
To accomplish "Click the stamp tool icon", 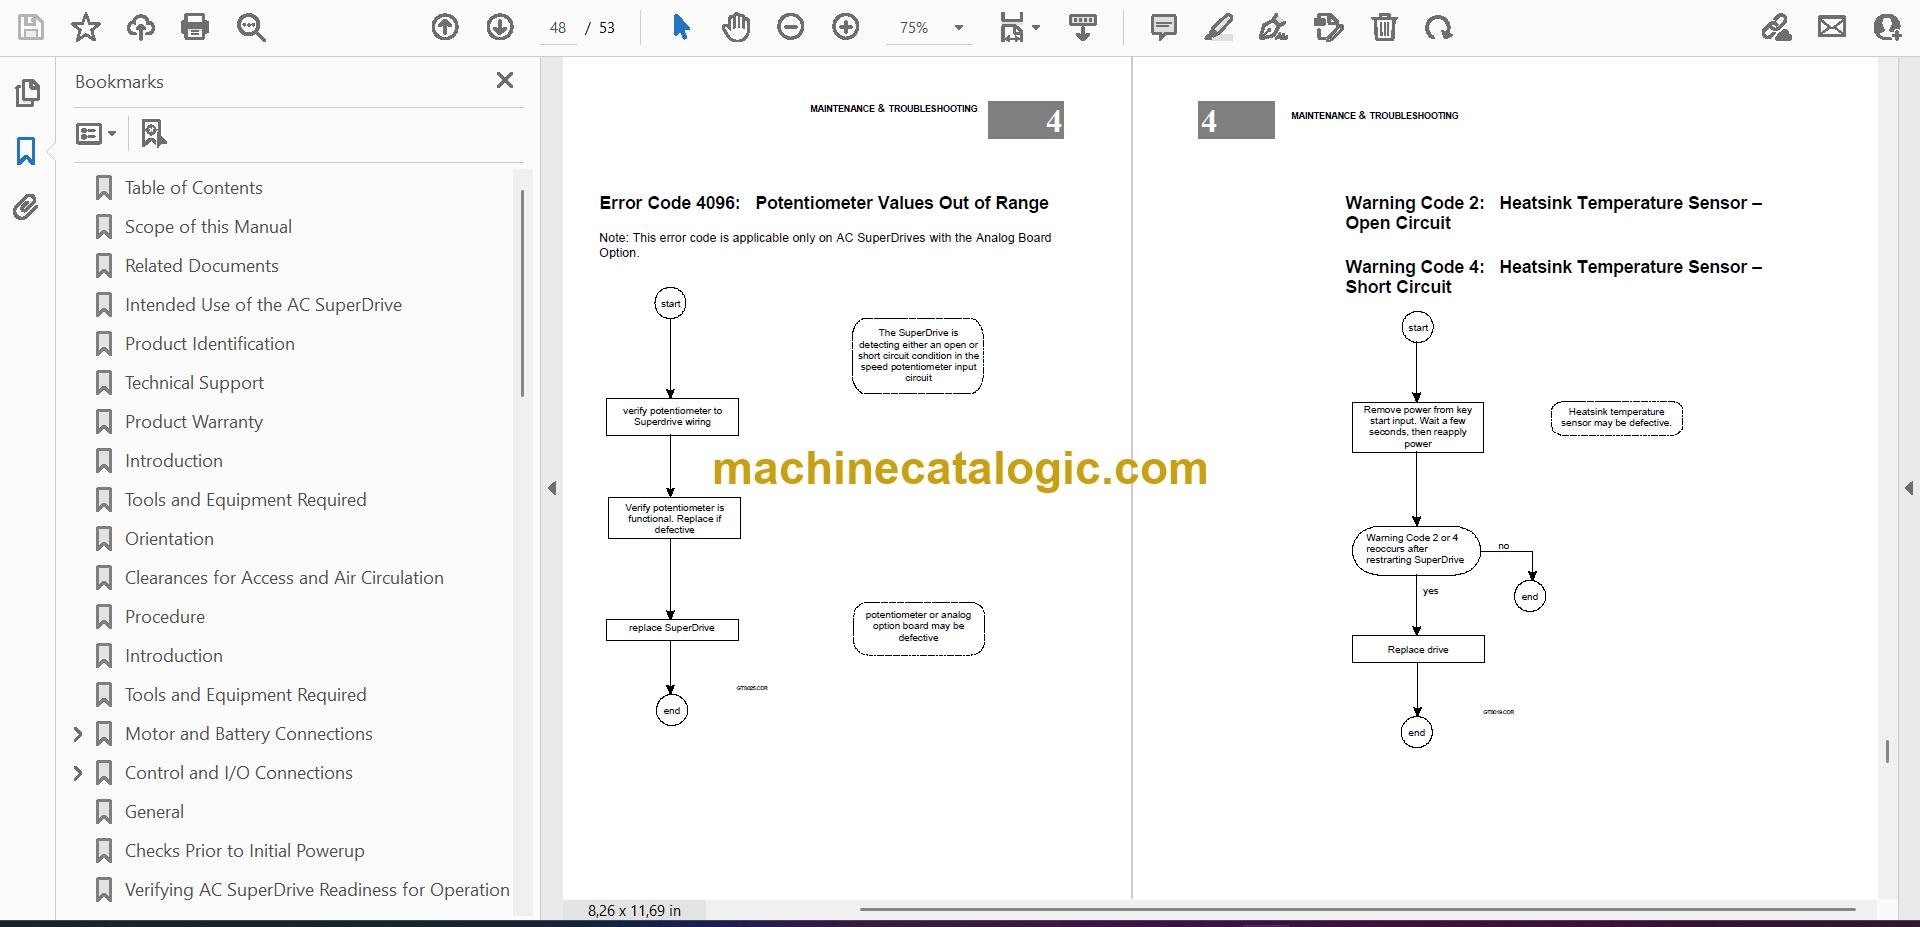I will pos(1329,27).
